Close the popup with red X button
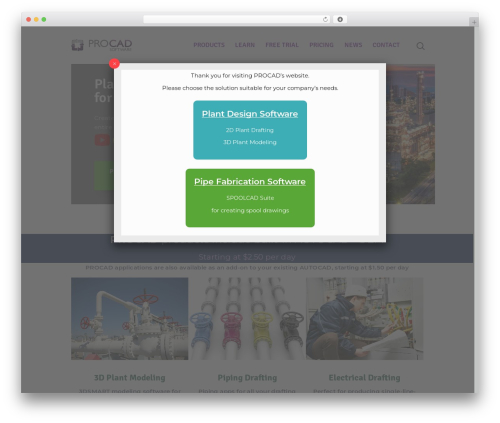Viewport: 500px width, 423px height. pyautogui.click(x=114, y=63)
